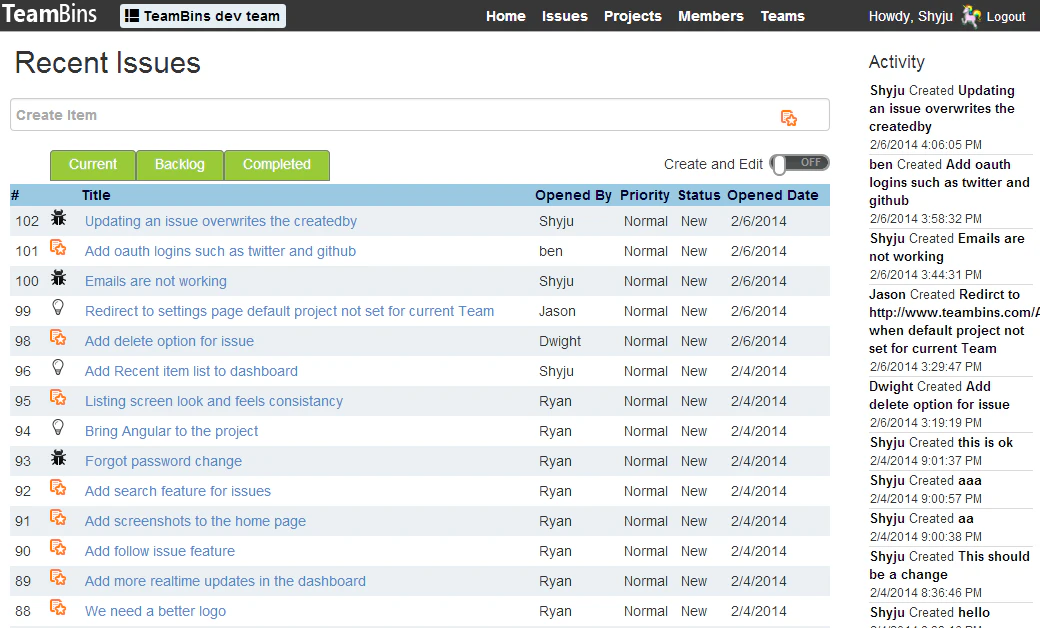Click the story icon for issue 90

pyautogui.click(x=58, y=548)
